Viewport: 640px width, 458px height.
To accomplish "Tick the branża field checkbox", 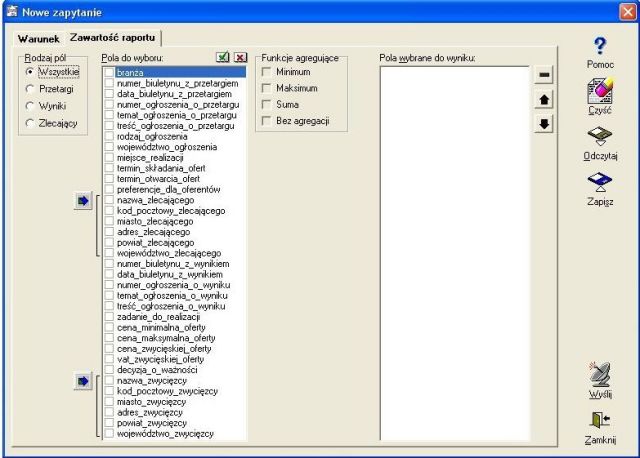I will [109, 73].
